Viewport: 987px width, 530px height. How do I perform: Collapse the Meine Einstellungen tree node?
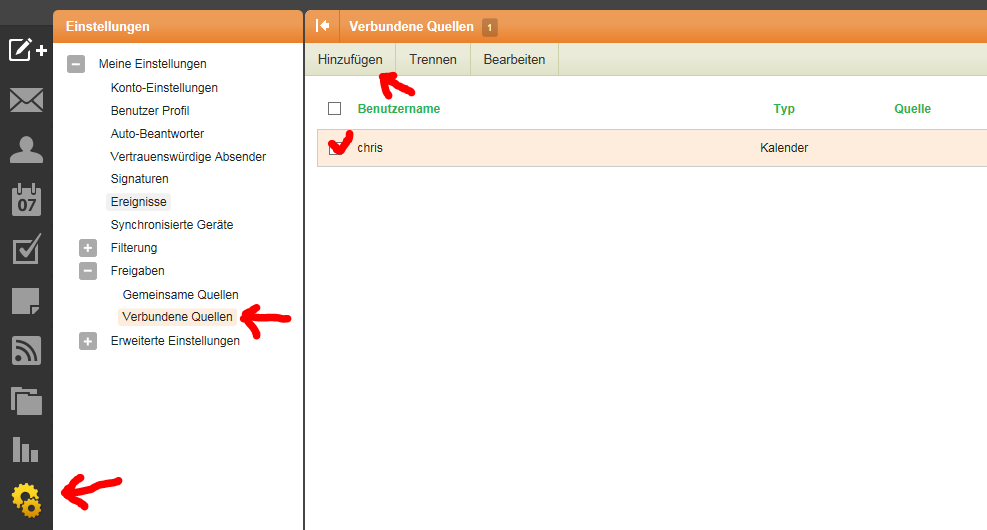point(76,64)
